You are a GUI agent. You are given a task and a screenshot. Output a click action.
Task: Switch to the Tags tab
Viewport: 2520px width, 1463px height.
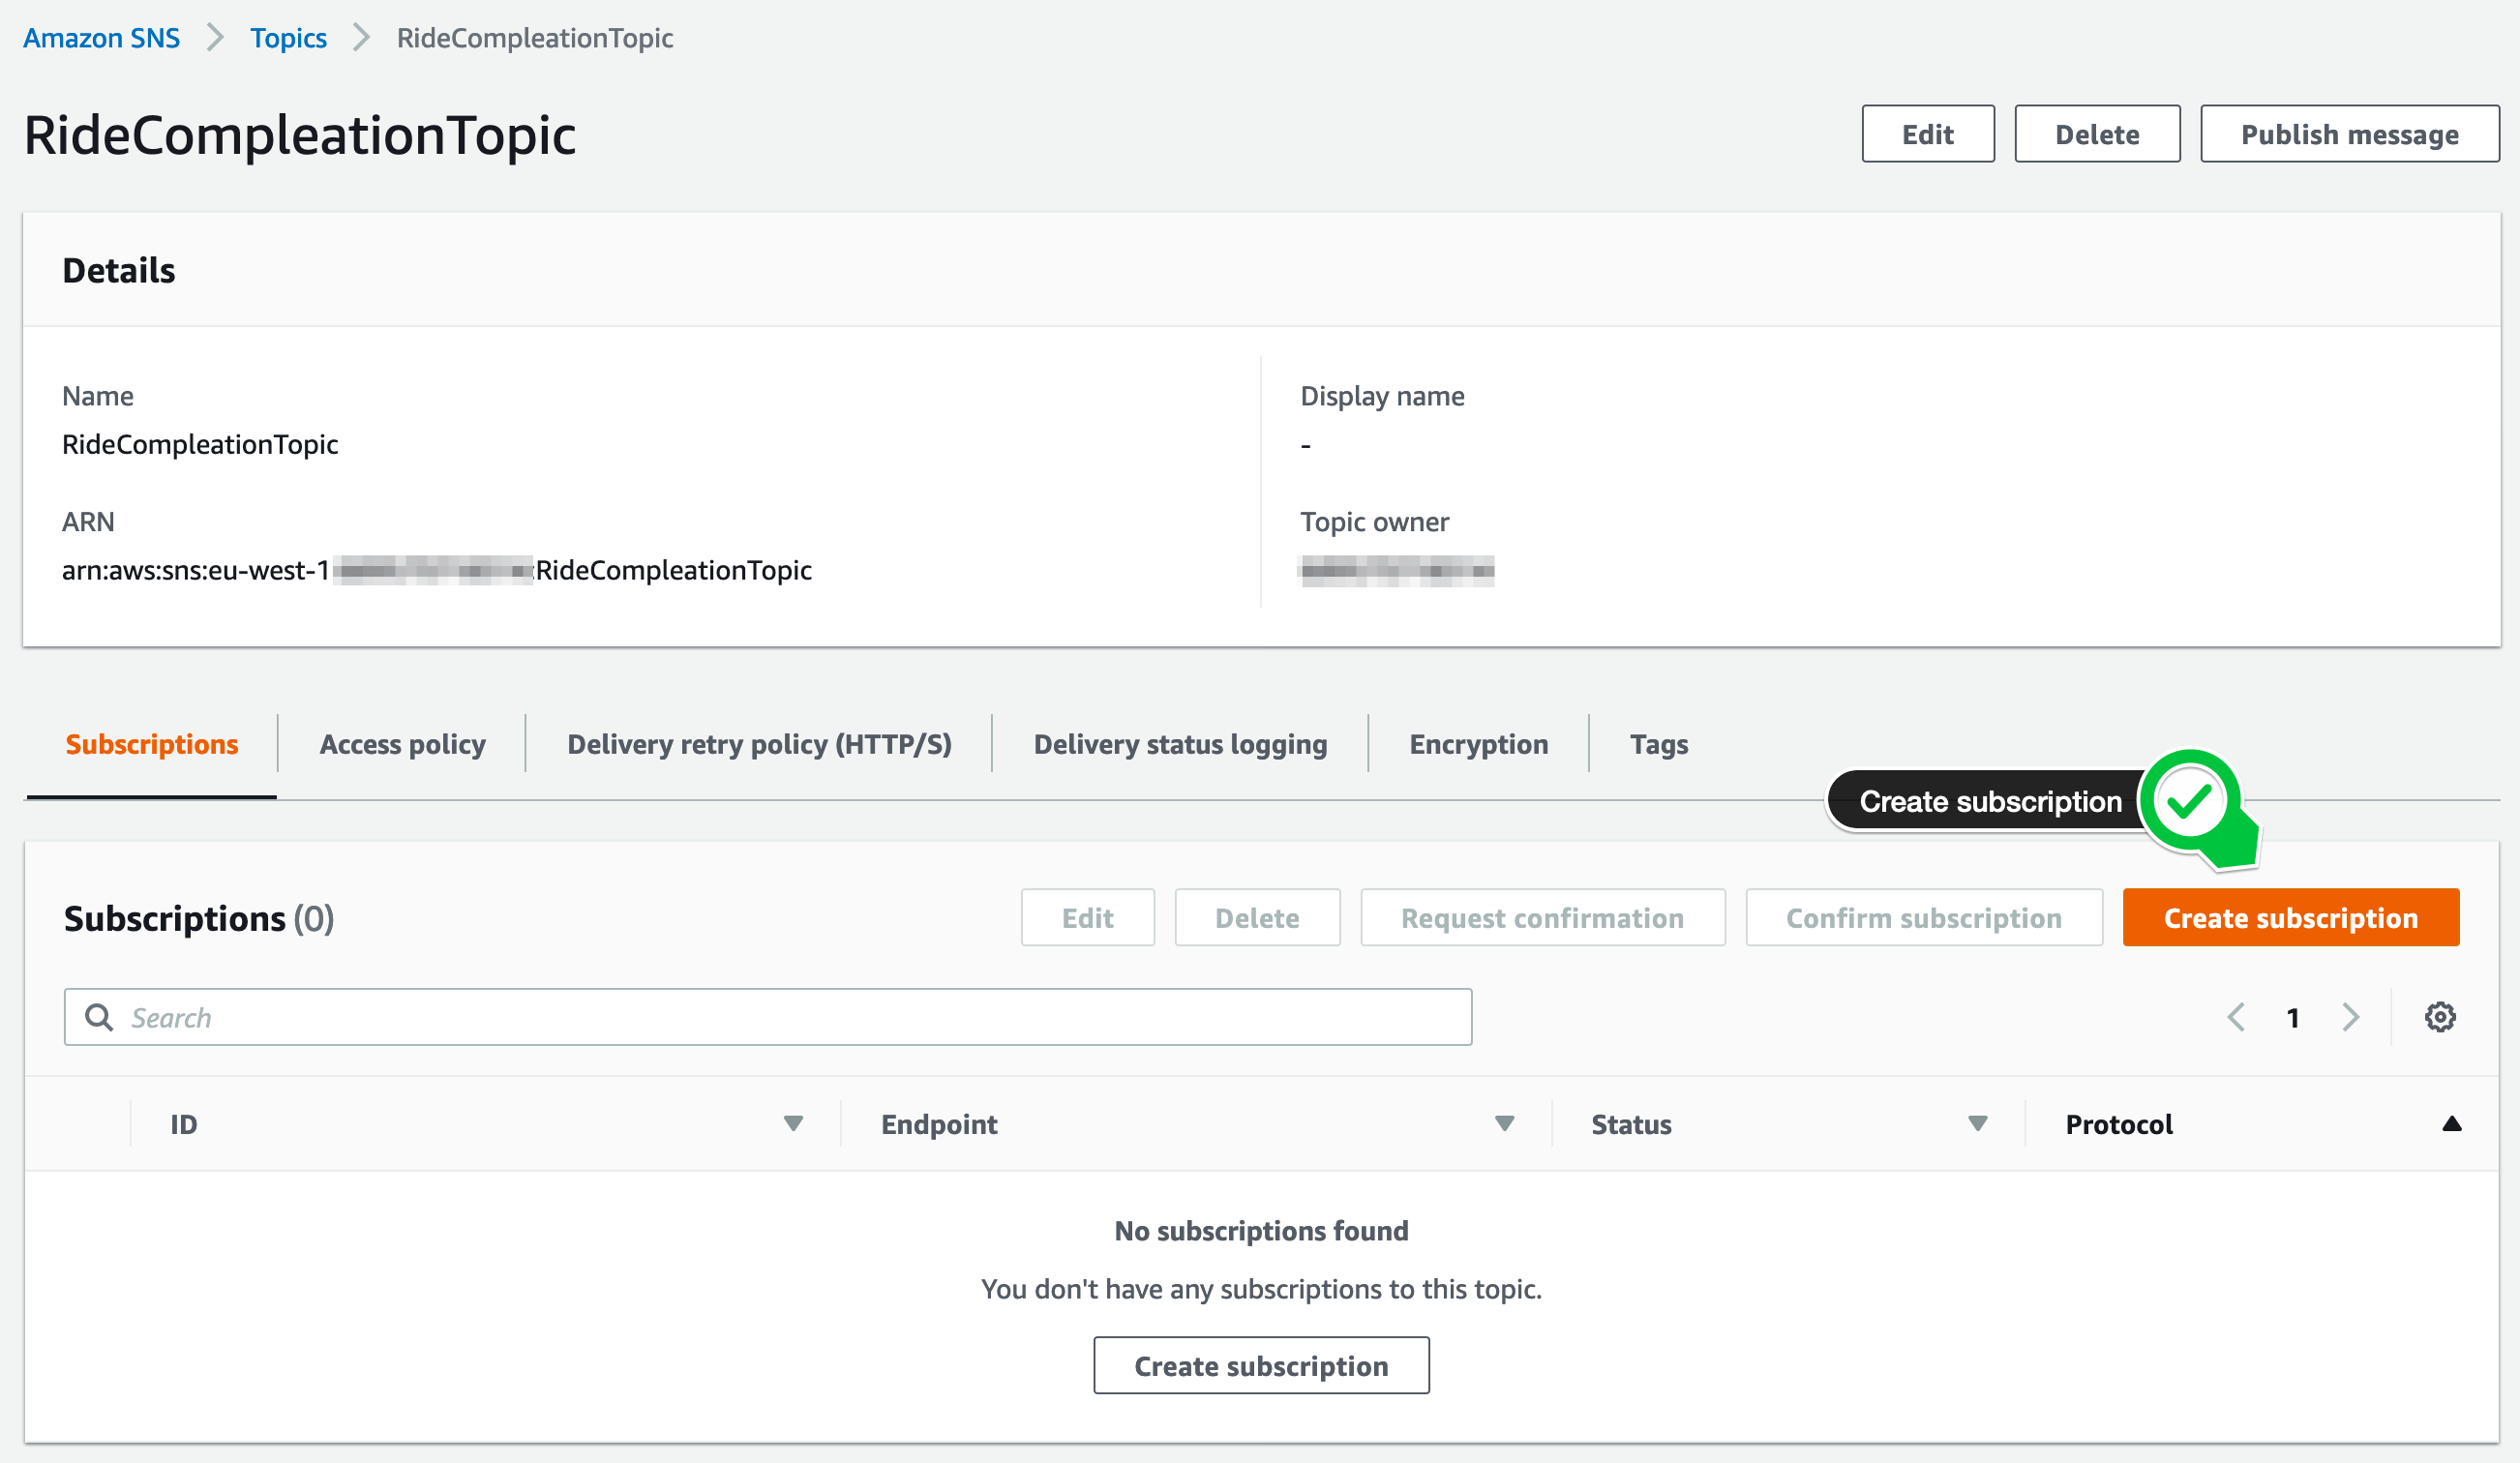[1658, 744]
